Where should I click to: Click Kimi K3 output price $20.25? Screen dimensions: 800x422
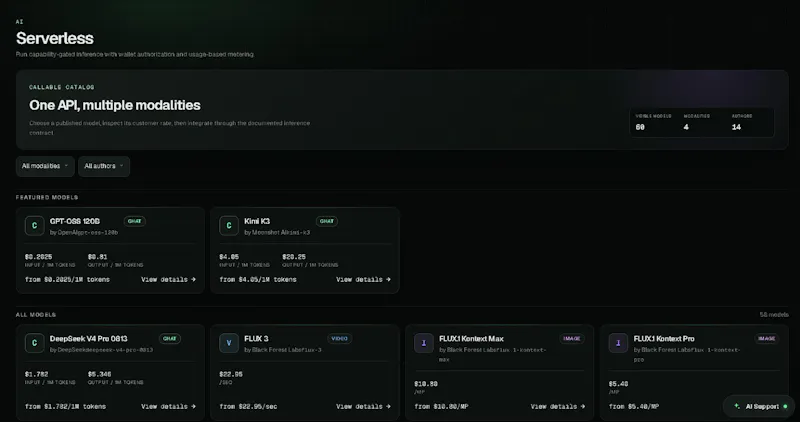(x=294, y=257)
